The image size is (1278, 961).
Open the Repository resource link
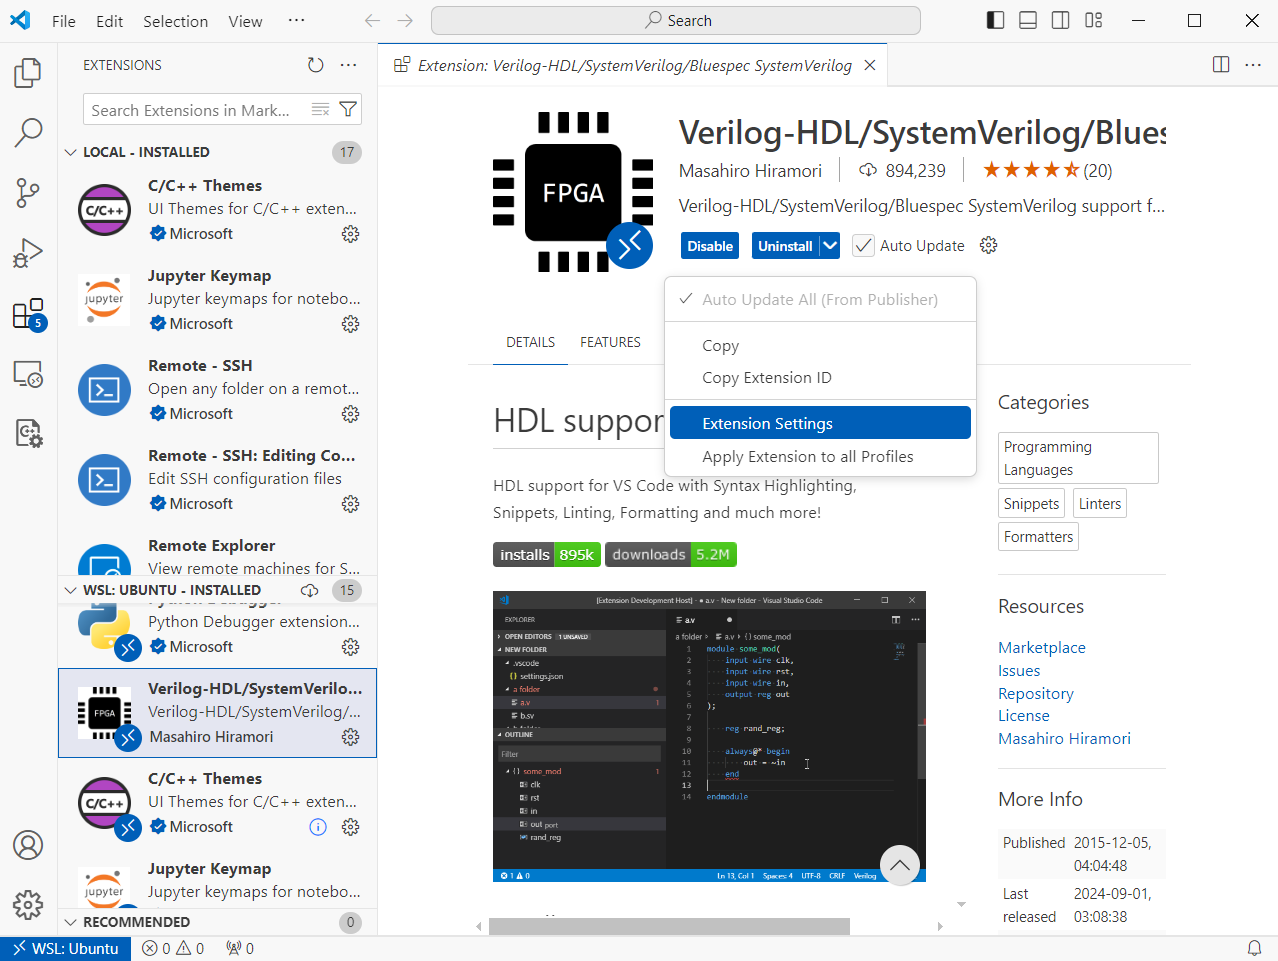click(1036, 694)
